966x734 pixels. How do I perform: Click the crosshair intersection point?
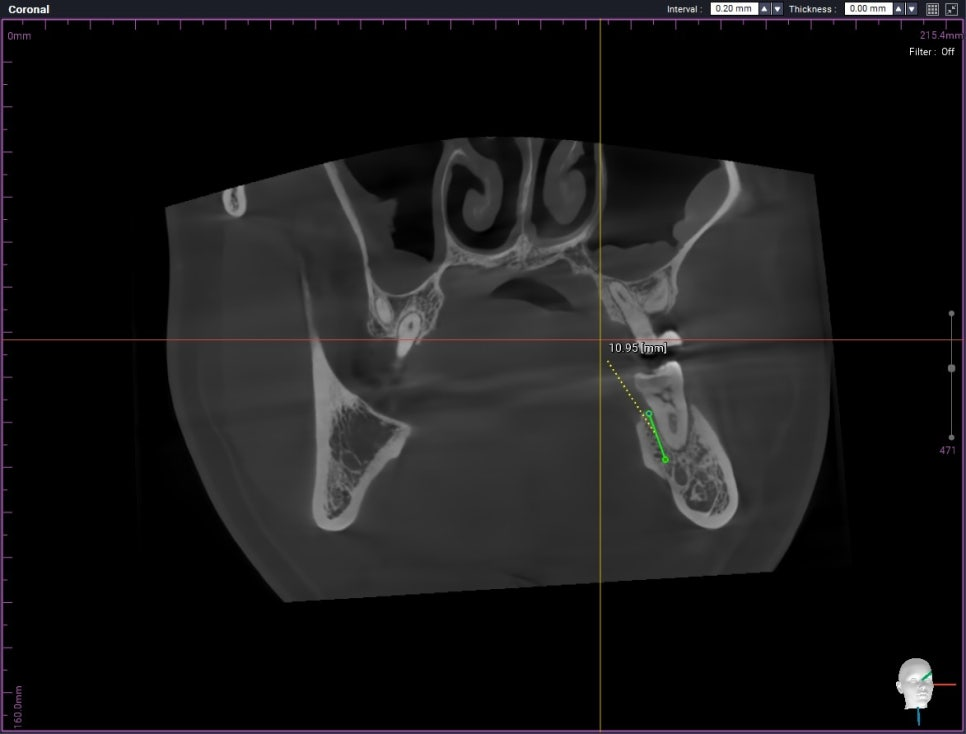(x=600, y=340)
